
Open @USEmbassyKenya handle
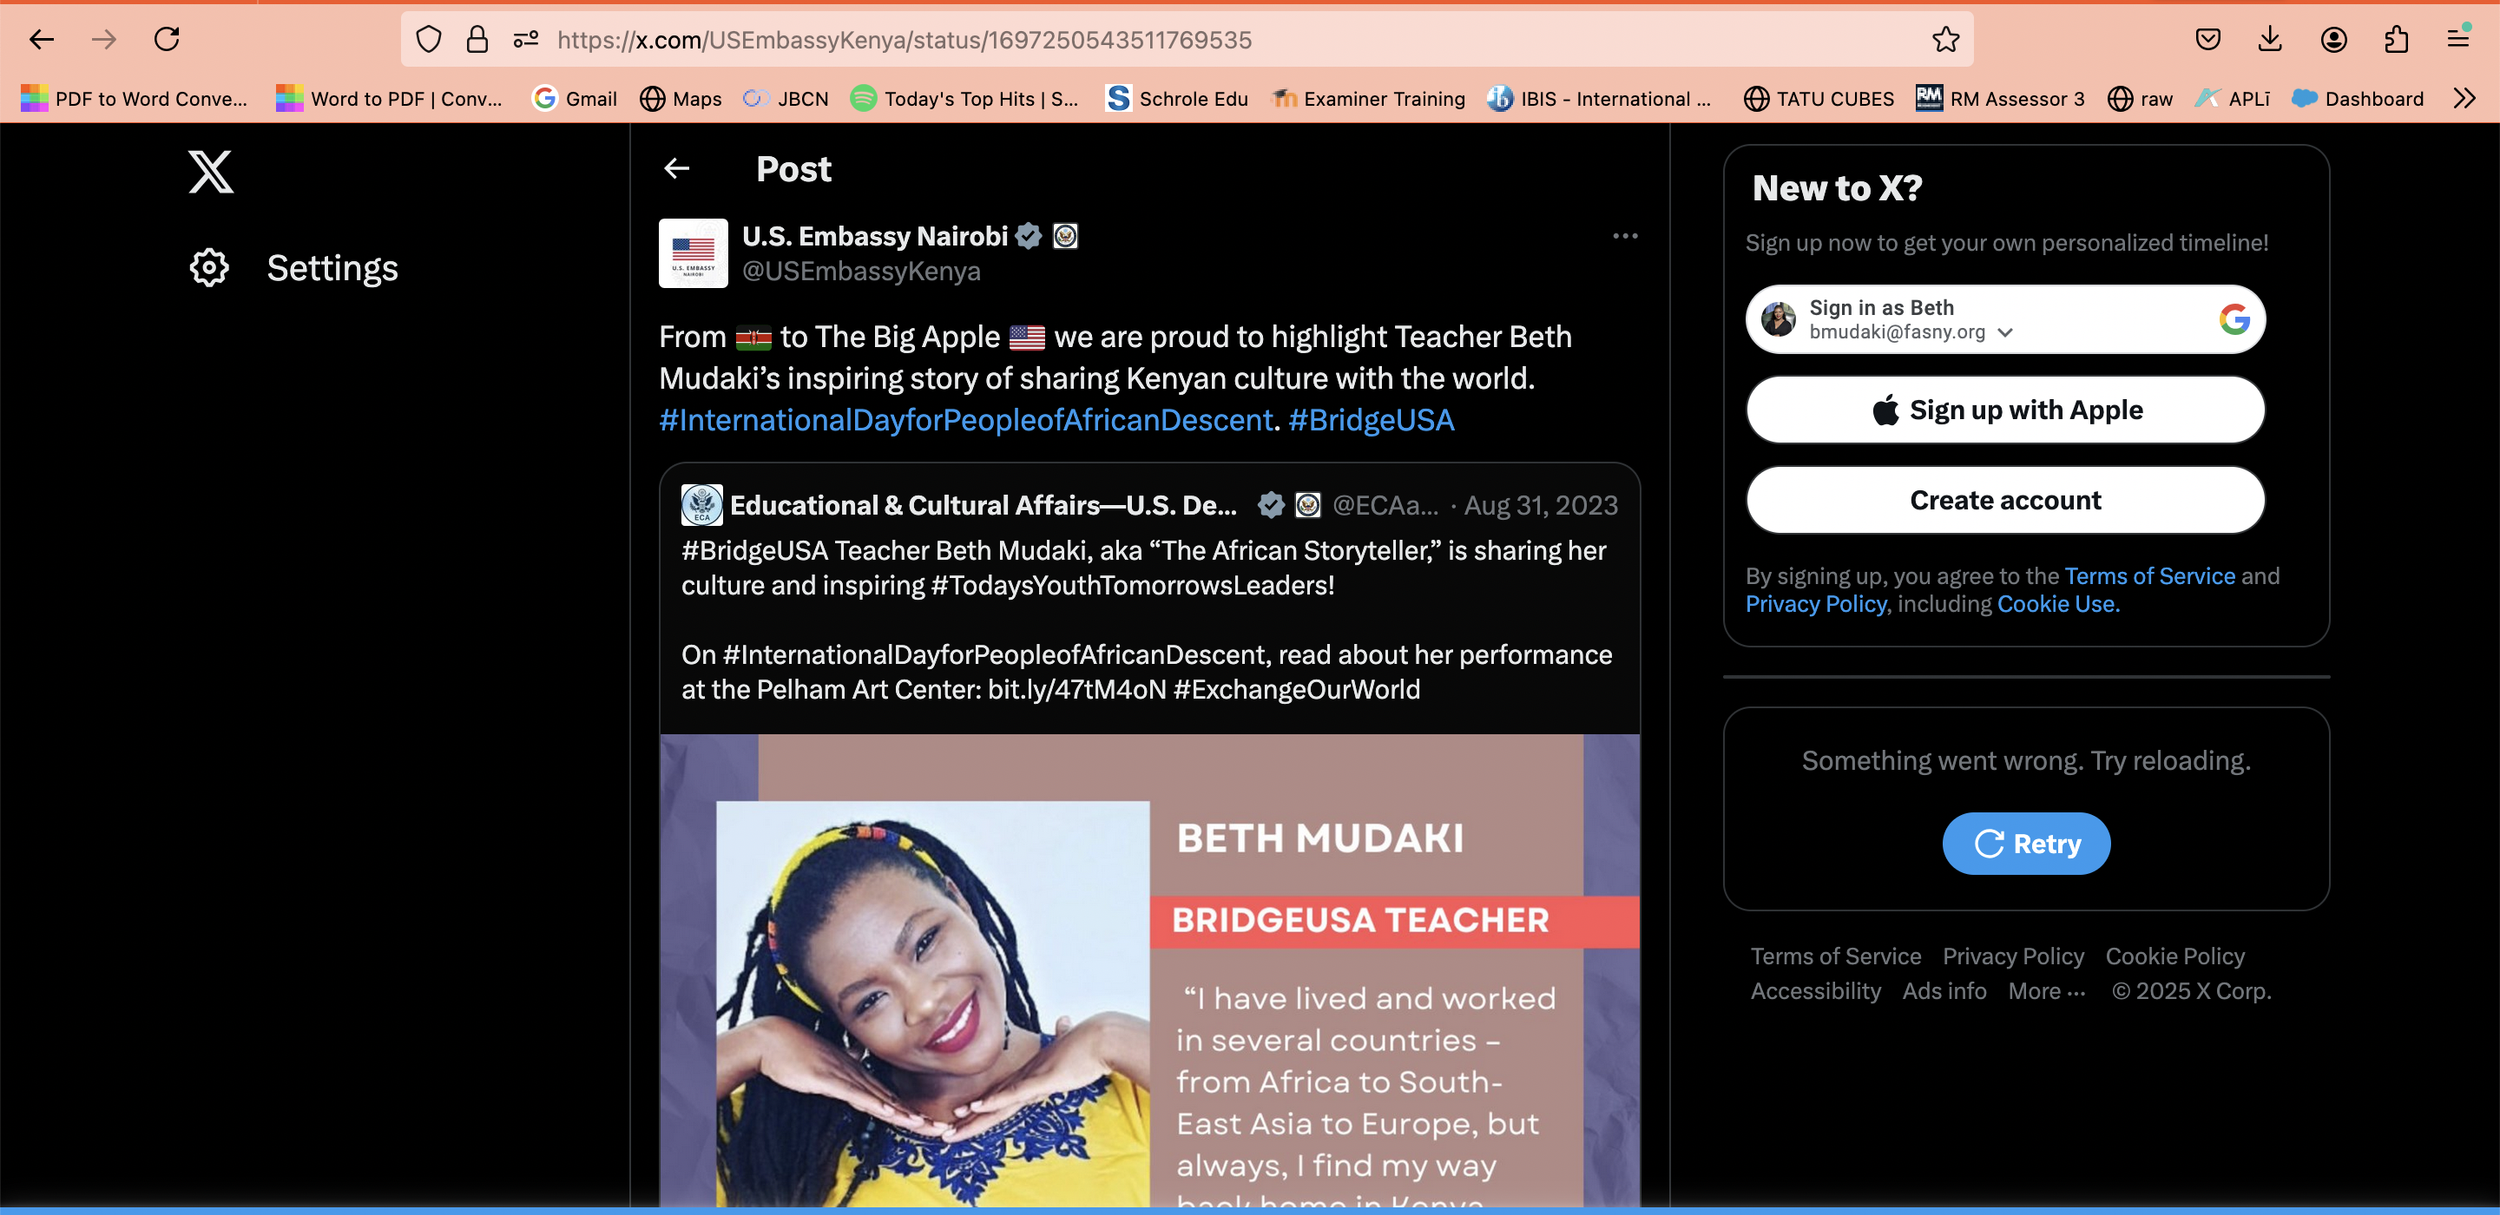861,271
